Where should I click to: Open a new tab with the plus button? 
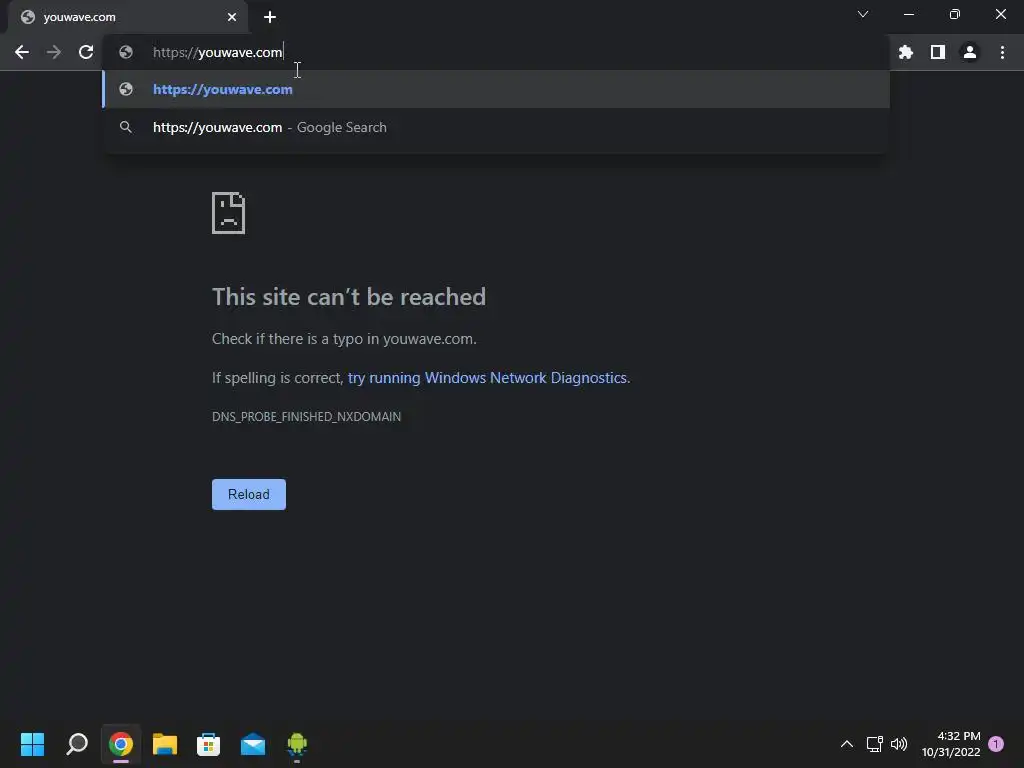coord(270,17)
